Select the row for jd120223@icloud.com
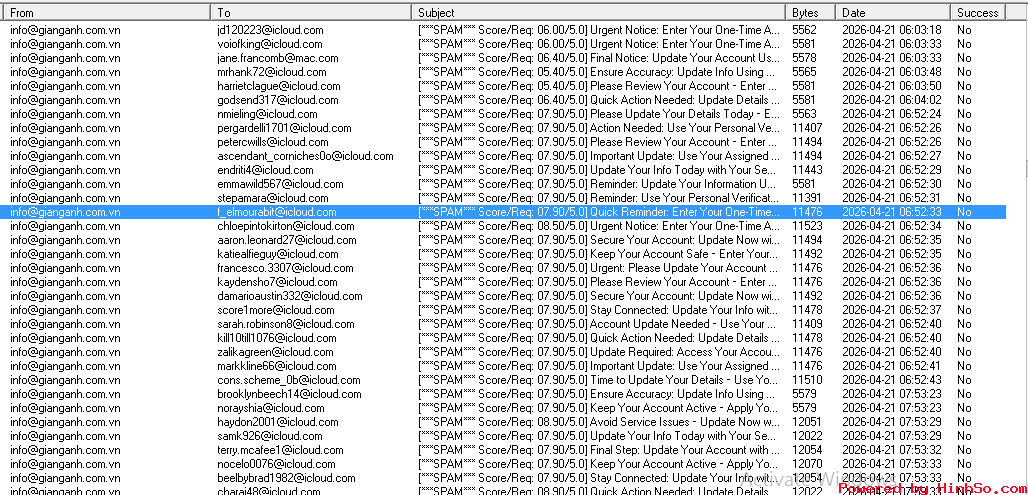The width and height of the screenshot is (1028, 495). (265, 30)
